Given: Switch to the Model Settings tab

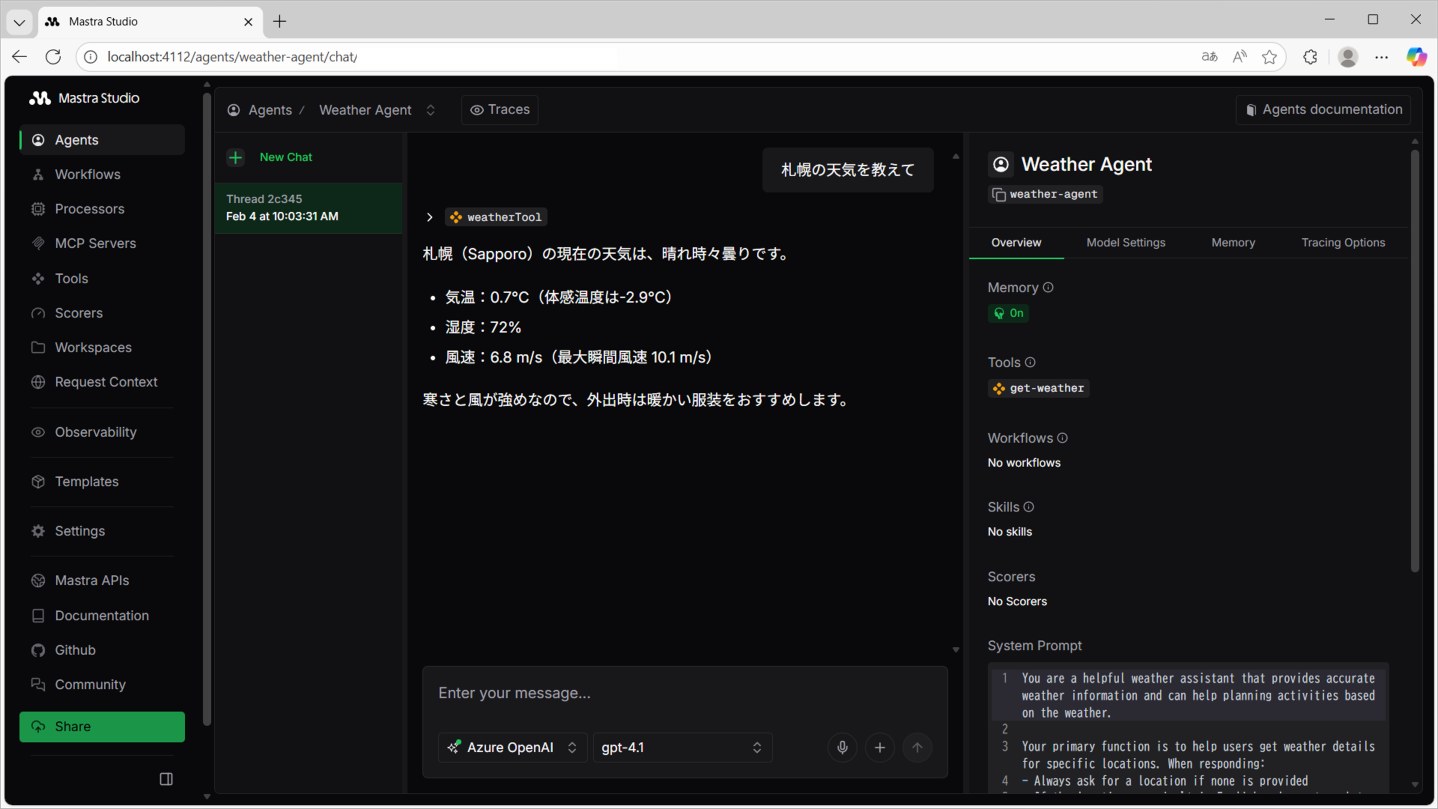Looking at the screenshot, I should [1125, 243].
